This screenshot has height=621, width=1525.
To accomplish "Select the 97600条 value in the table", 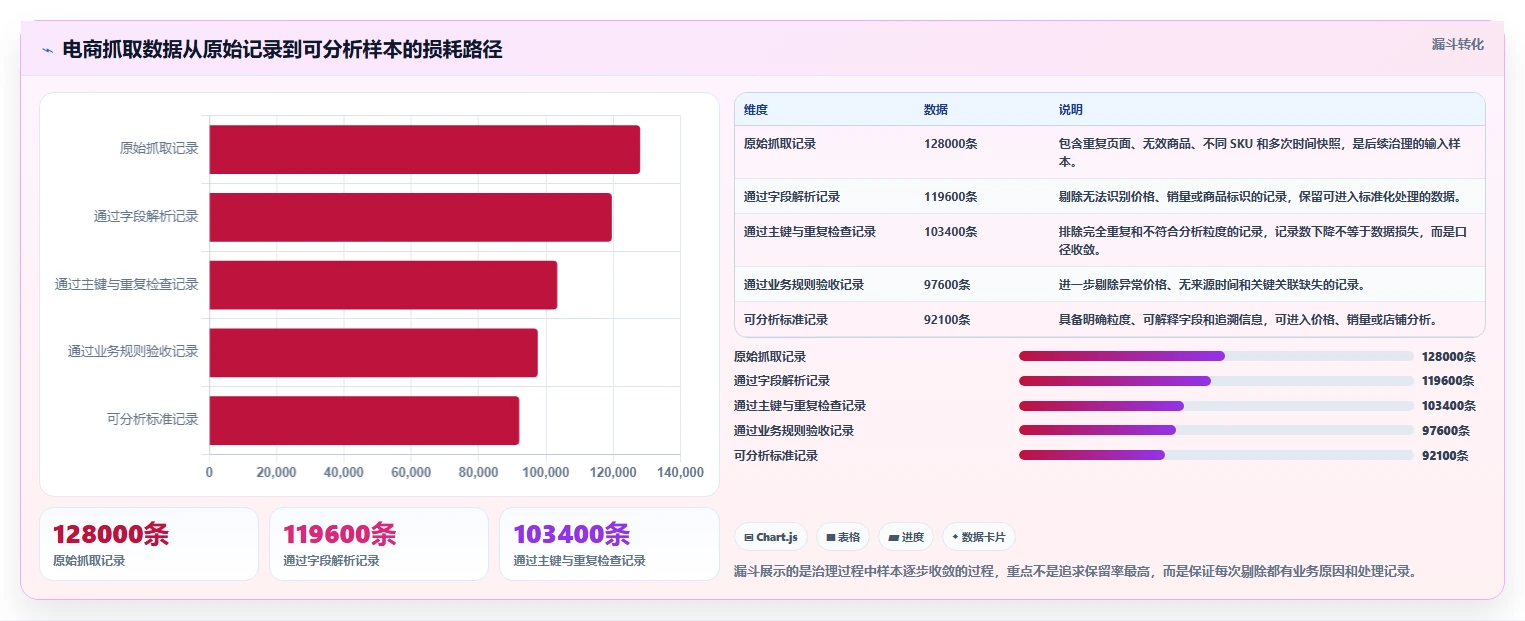I will 947,284.
